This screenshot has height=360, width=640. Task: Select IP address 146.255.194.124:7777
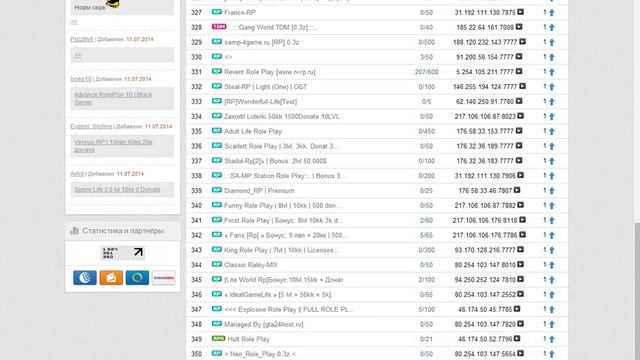click(x=485, y=87)
